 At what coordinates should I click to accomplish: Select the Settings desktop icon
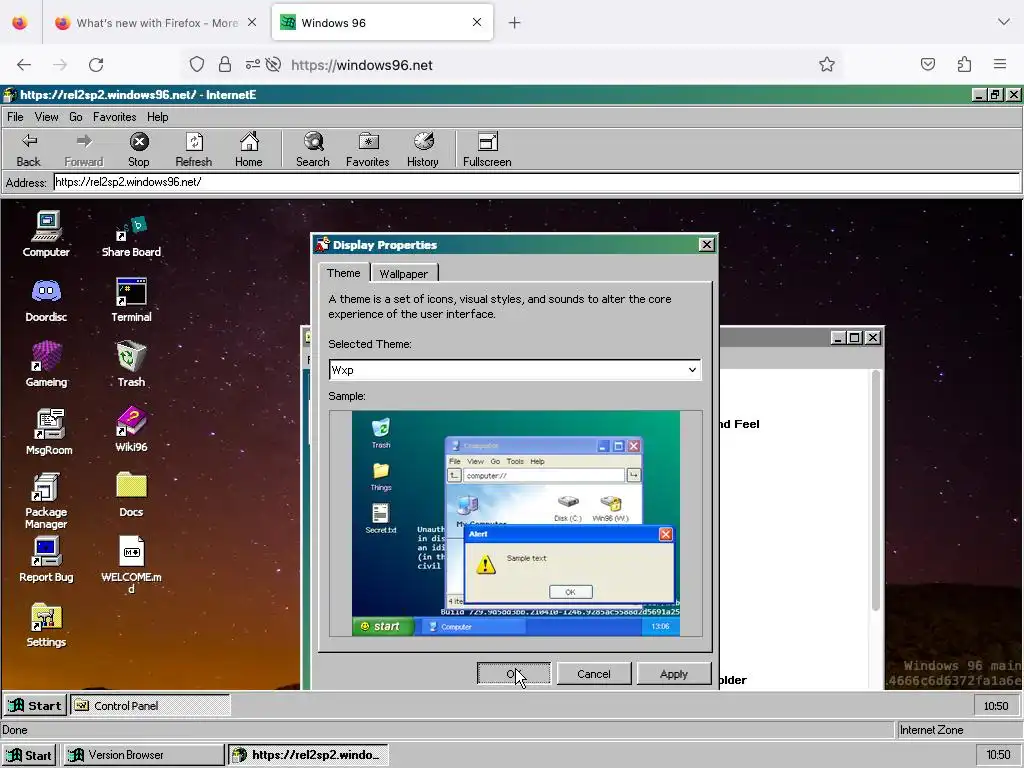[46, 625]
